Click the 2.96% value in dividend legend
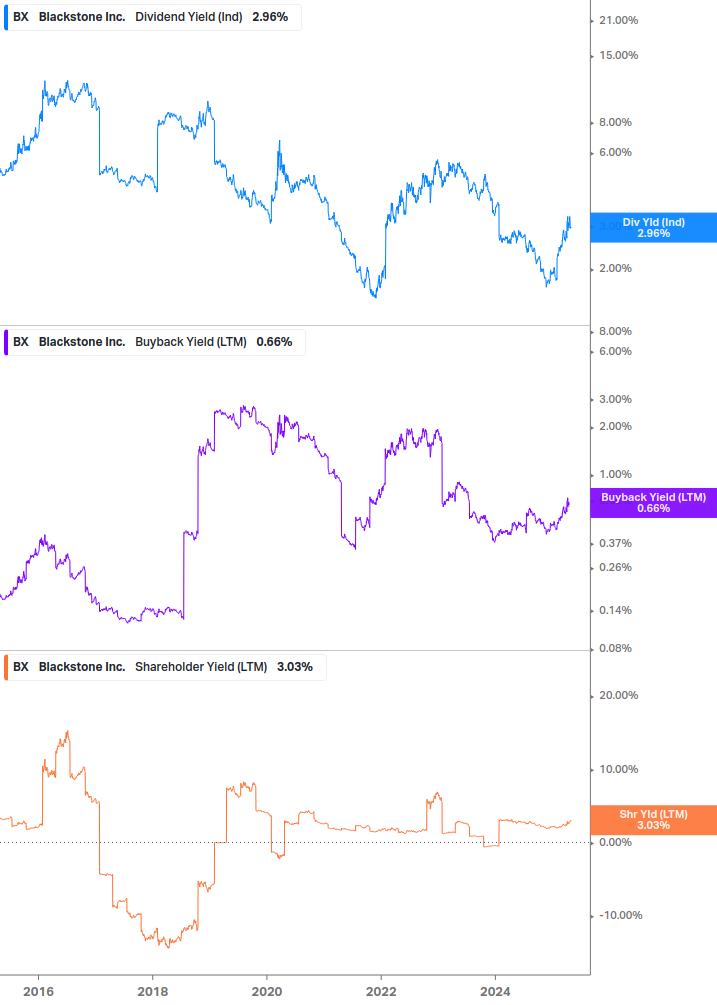The width and height of the screenshot is (717, 1005). [270, 17]
